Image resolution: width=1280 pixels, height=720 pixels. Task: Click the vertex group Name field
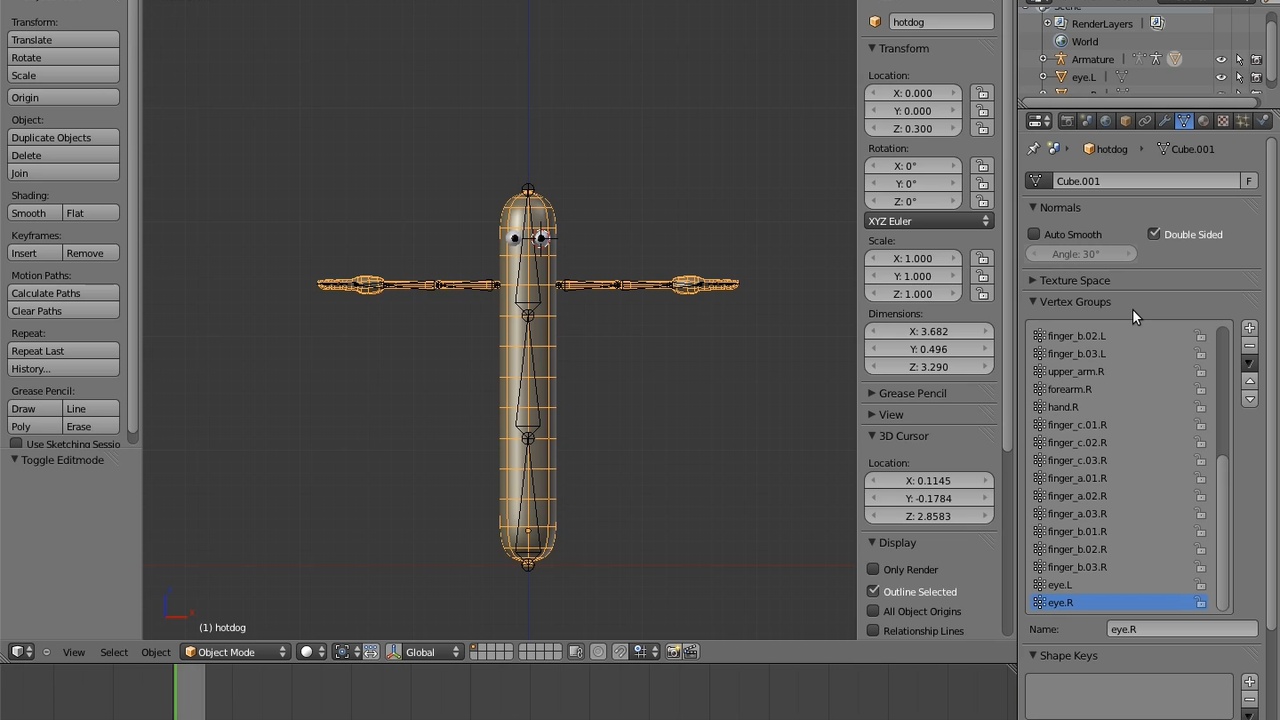tap(1183, 629)
